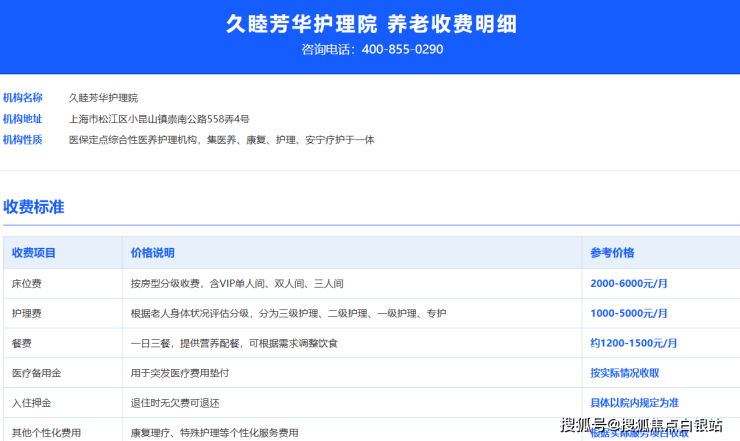740x441 pixels.
Task: Select the address 上海市松江区小昆山镇崇南公路558弄4号
Action: pyautogui.click(x=159, y=119)
